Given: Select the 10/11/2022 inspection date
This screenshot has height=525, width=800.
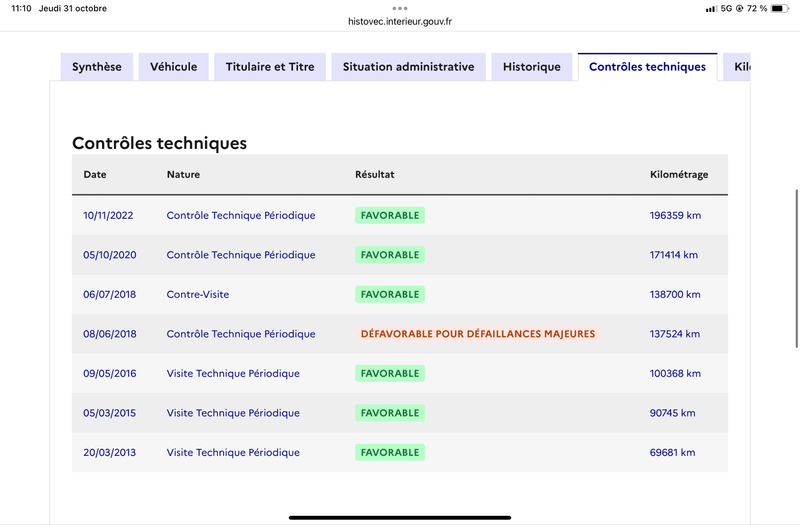Looking at the screenshot, I should click(x=108, y=215).
